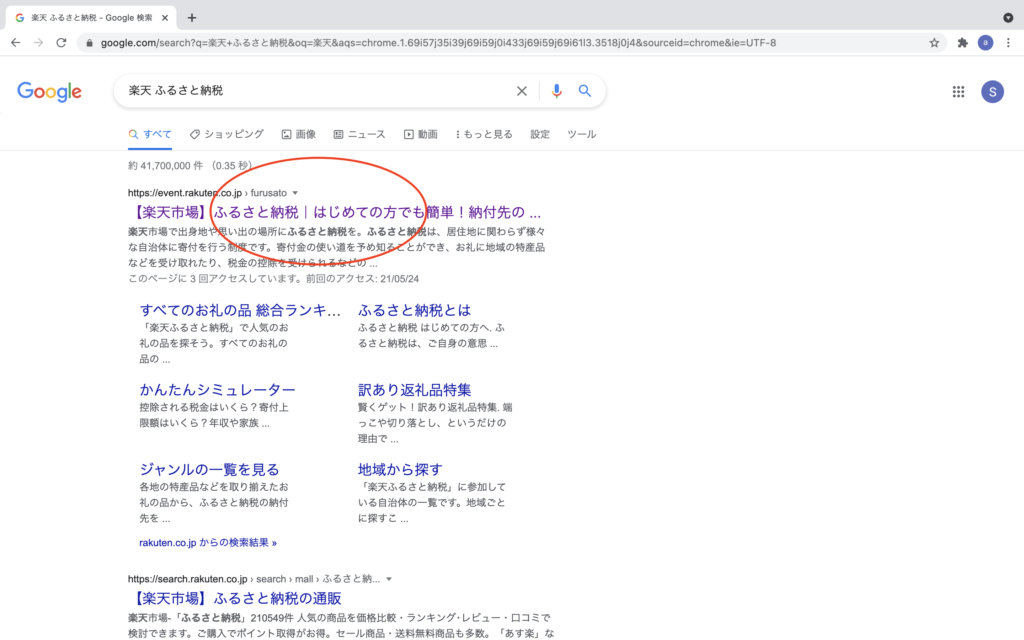Image resolution: width=1024 pixels, height=640 pixels.
Task: Open the かんたんシミュレーター sitelink
Action: click(217, 390)
